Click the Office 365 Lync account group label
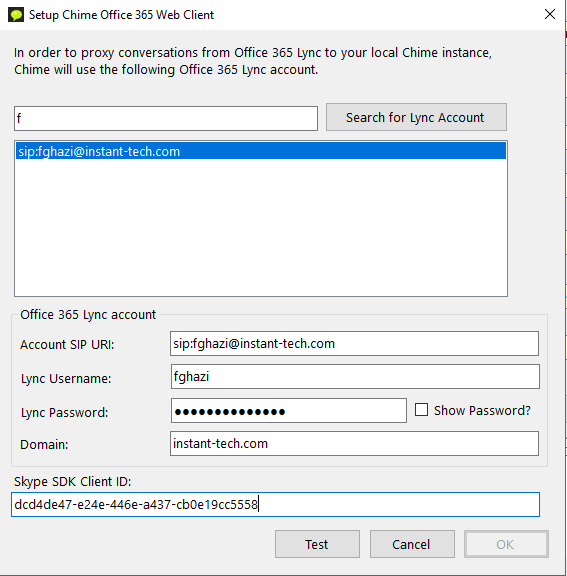 pyautogui.click(x=88, y=315)
